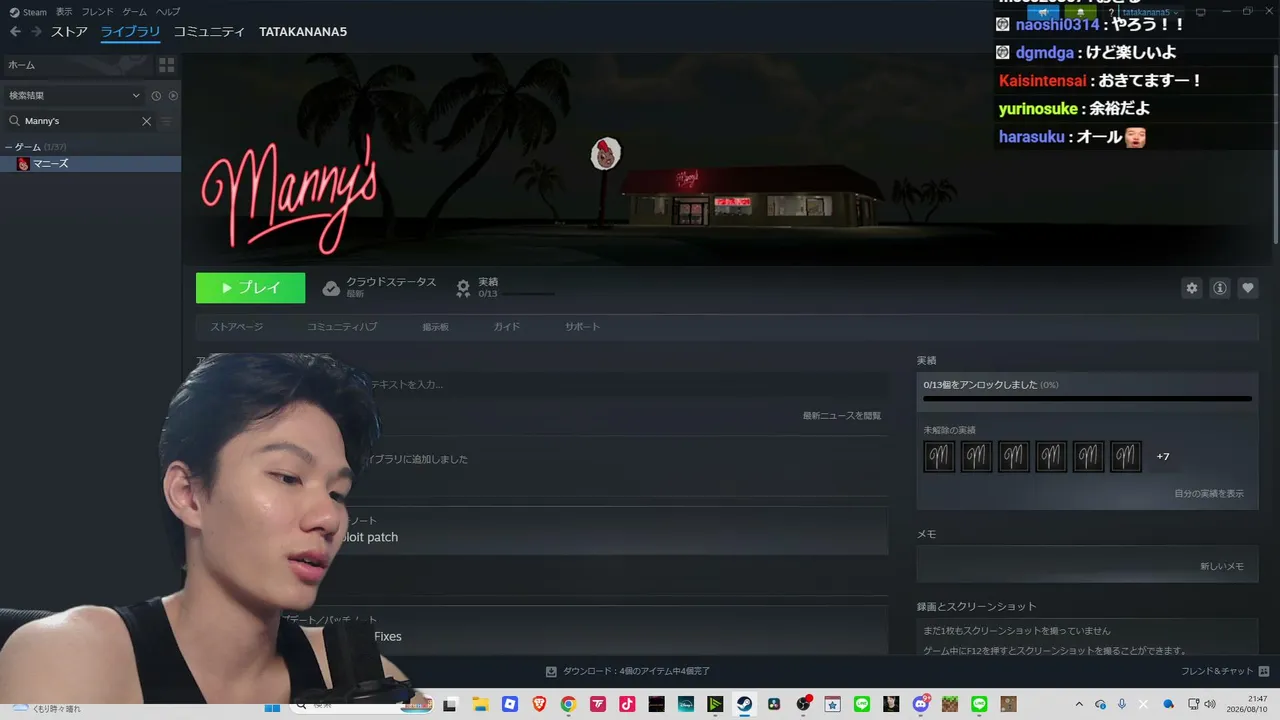This screenshot has height=720, width=1280.
Task: Open the コミュニティ tab
Action: pyautogui.click(x=209, y=32)
